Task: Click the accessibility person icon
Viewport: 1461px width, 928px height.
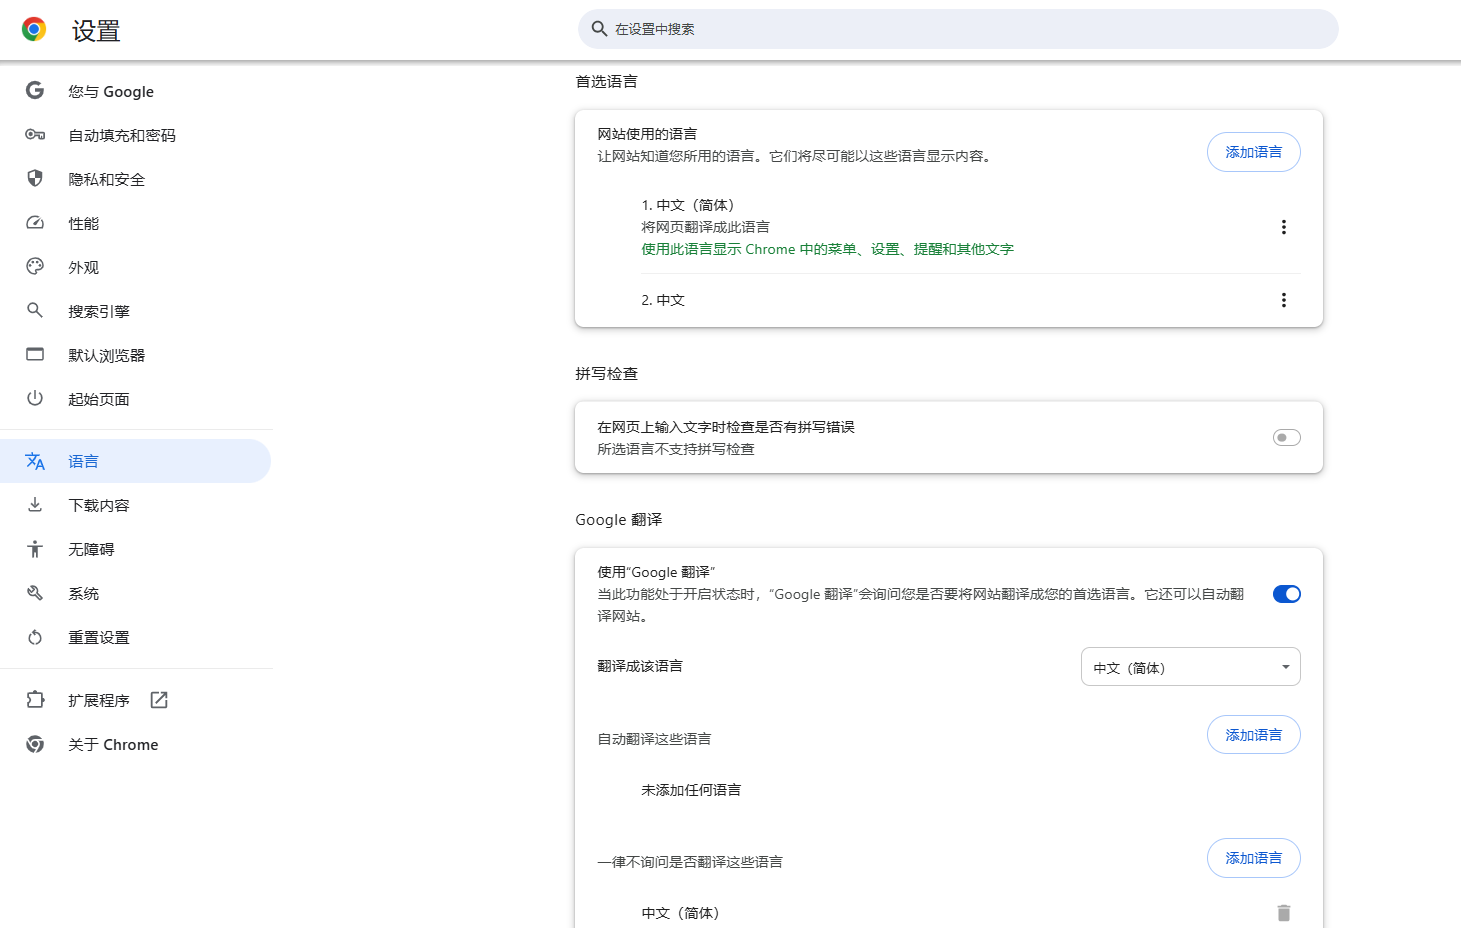Action: click(35, 549)
